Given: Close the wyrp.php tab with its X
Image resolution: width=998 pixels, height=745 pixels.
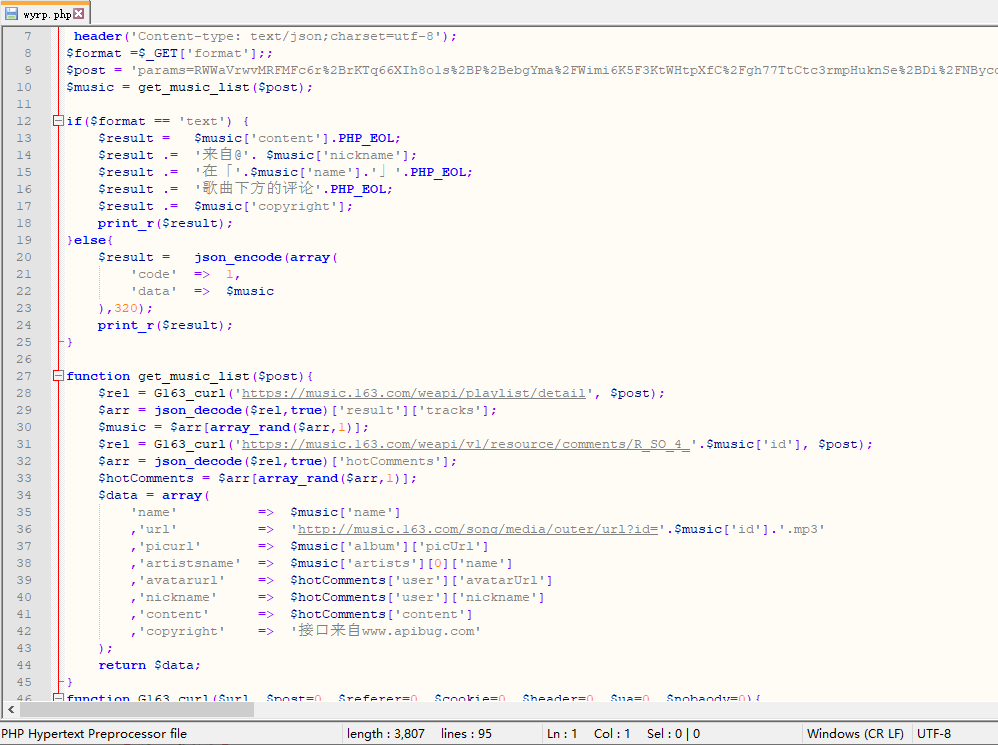Looking at the screenshot, I should [x=80, y=14].
